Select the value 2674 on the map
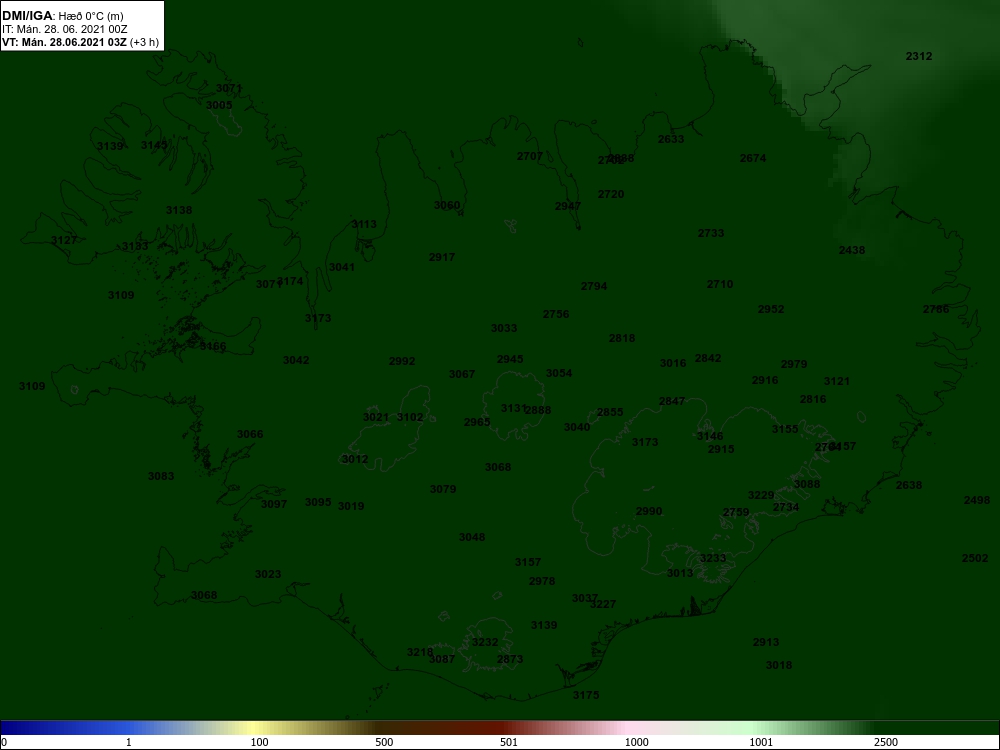Image resolution: width=1000 pixels, height=750 pixels. click(753, 158)
